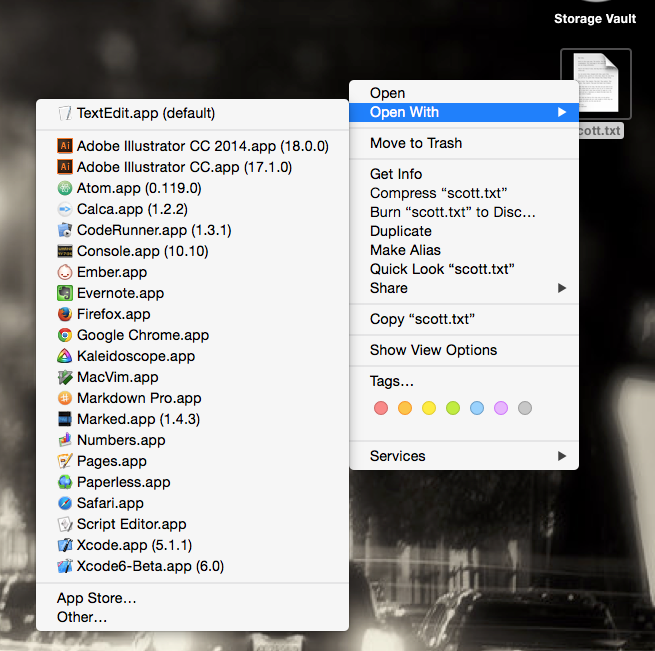Click the Marked app icon
This screenshot has width=655, height=651.
(x=65, y=419)
